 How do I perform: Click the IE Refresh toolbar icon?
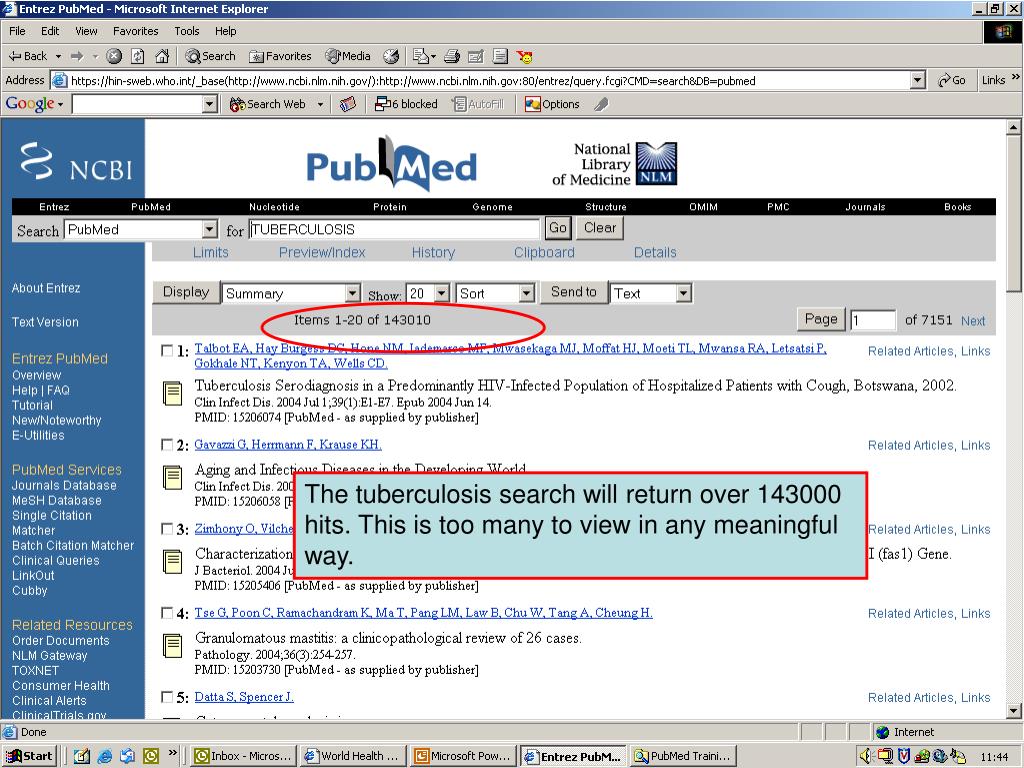click(138, 56)
